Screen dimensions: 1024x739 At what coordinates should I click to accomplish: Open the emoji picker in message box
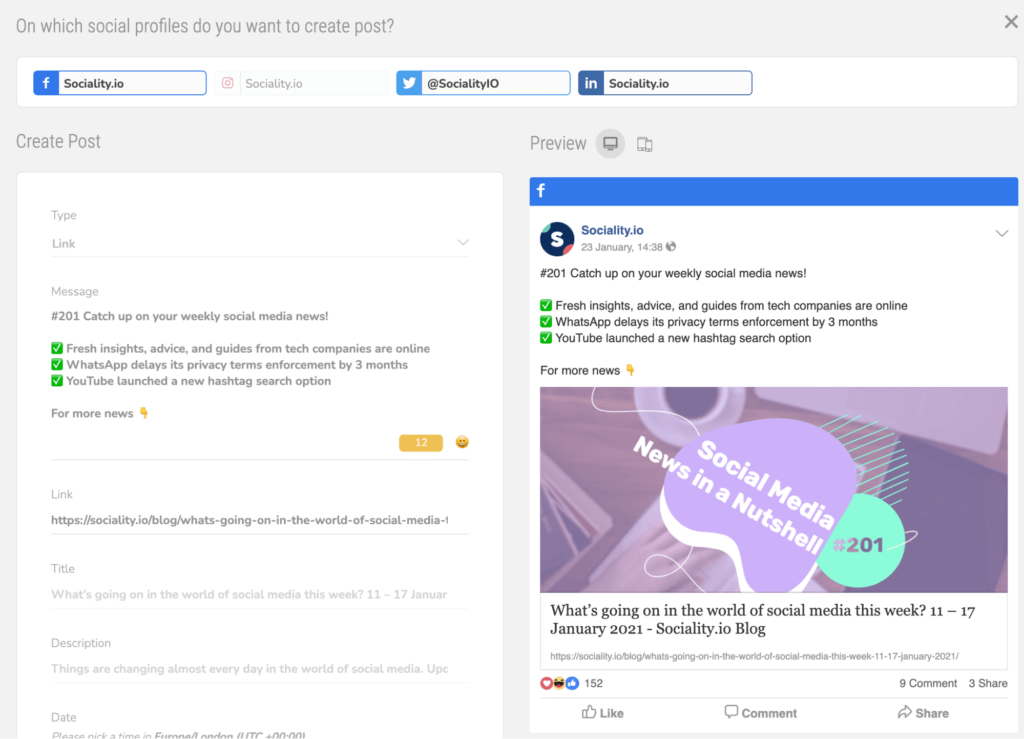pyautogui.click(x=462, y=442)
